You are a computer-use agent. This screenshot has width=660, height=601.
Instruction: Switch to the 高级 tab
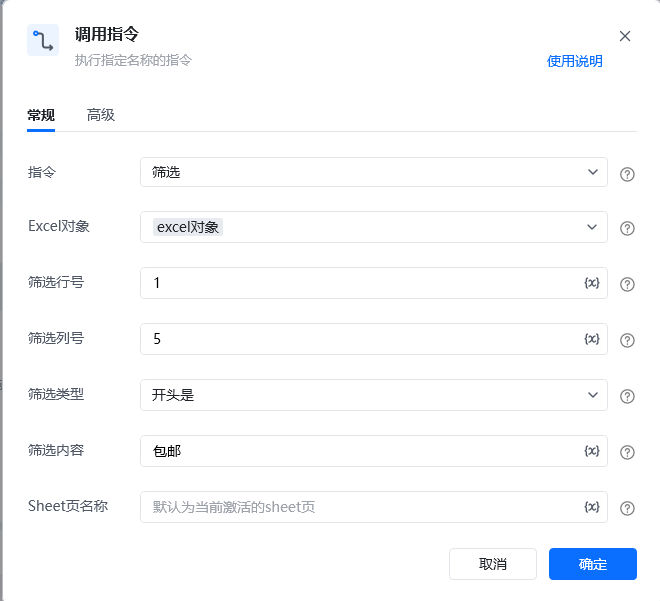tap(101, 115)
